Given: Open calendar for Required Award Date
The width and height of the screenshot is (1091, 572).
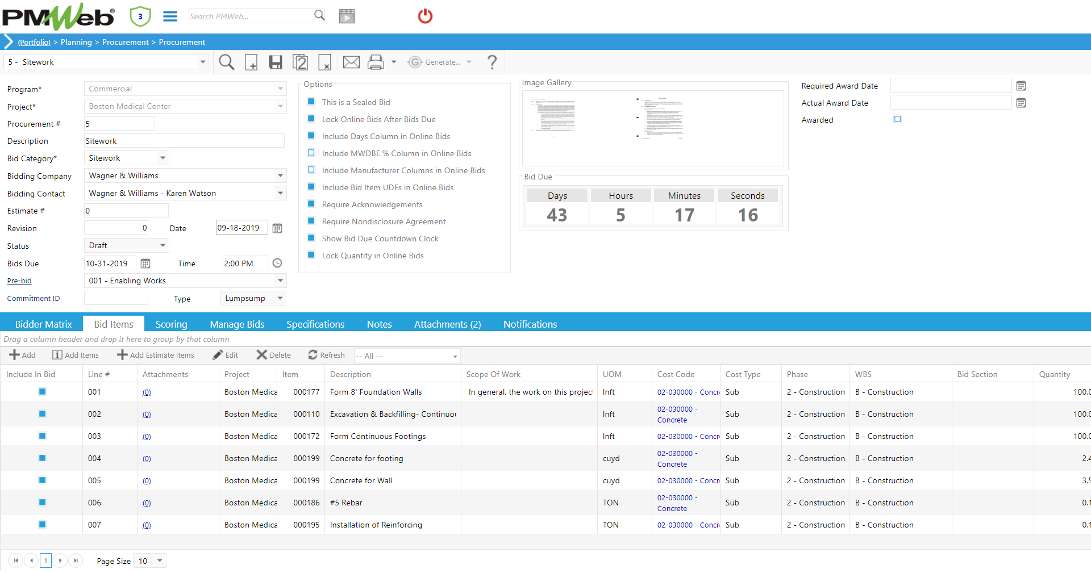Looking at the screenshot, I should click(1021, 86).
